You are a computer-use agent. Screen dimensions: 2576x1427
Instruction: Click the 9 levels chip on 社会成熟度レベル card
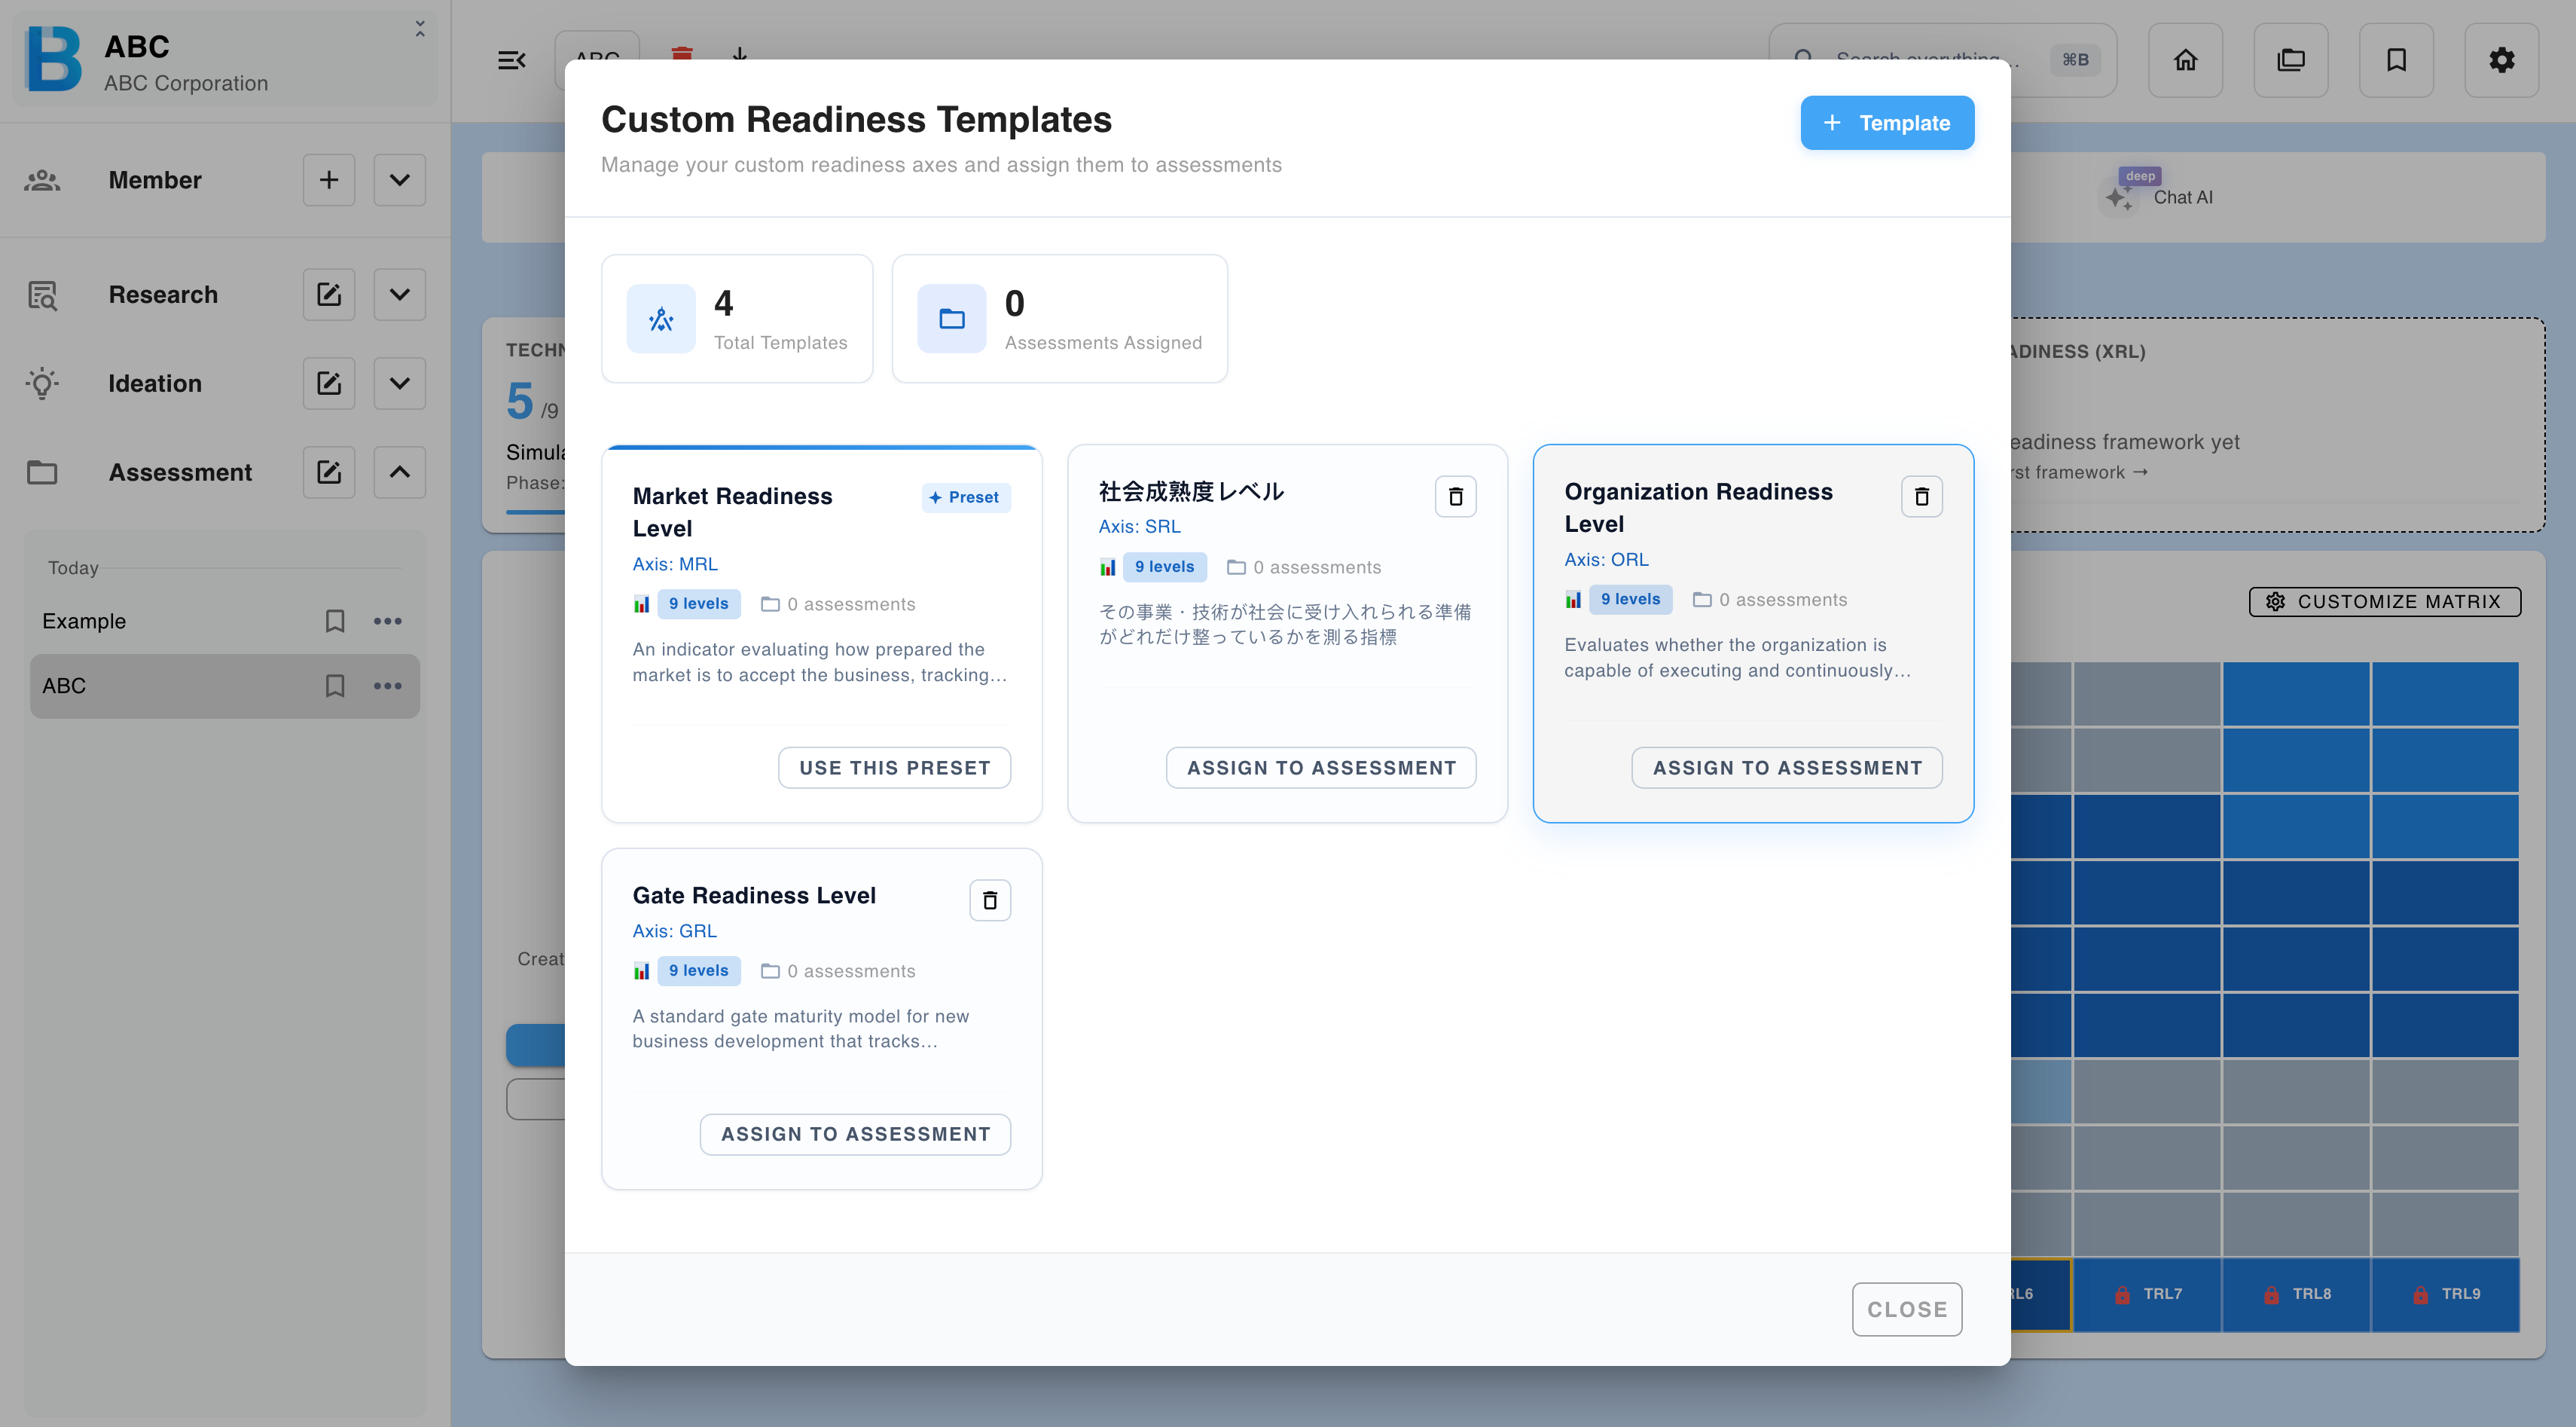click(1164, 567)
